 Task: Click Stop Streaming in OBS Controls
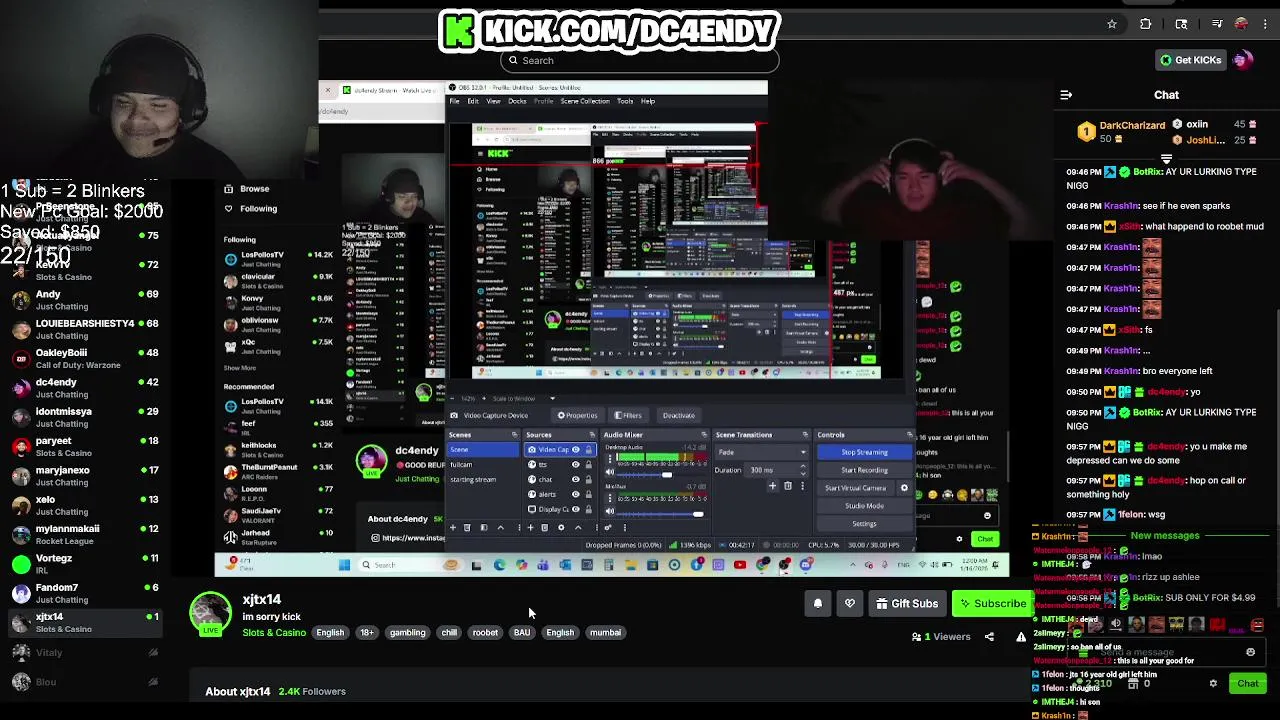864,453
